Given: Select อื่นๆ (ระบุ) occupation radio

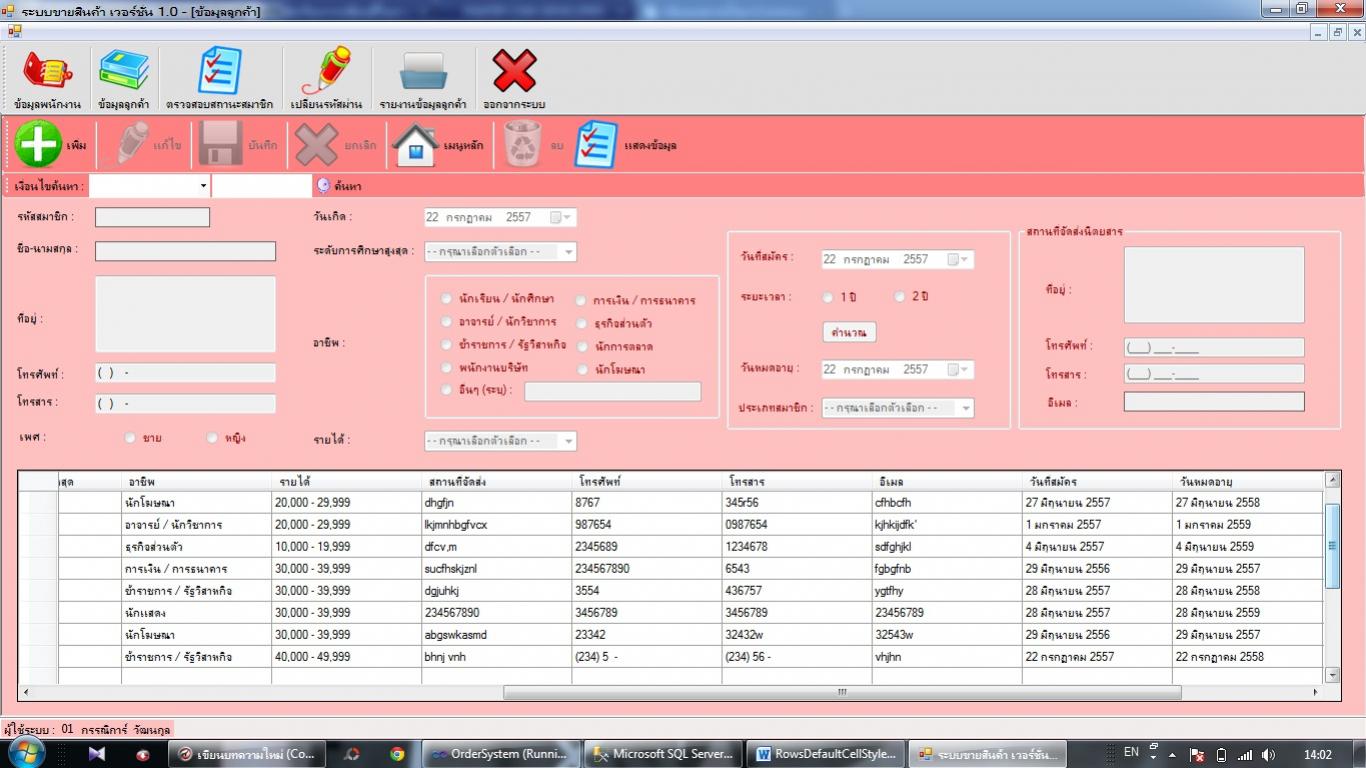Looking at the screenshot, I should 446,390.
